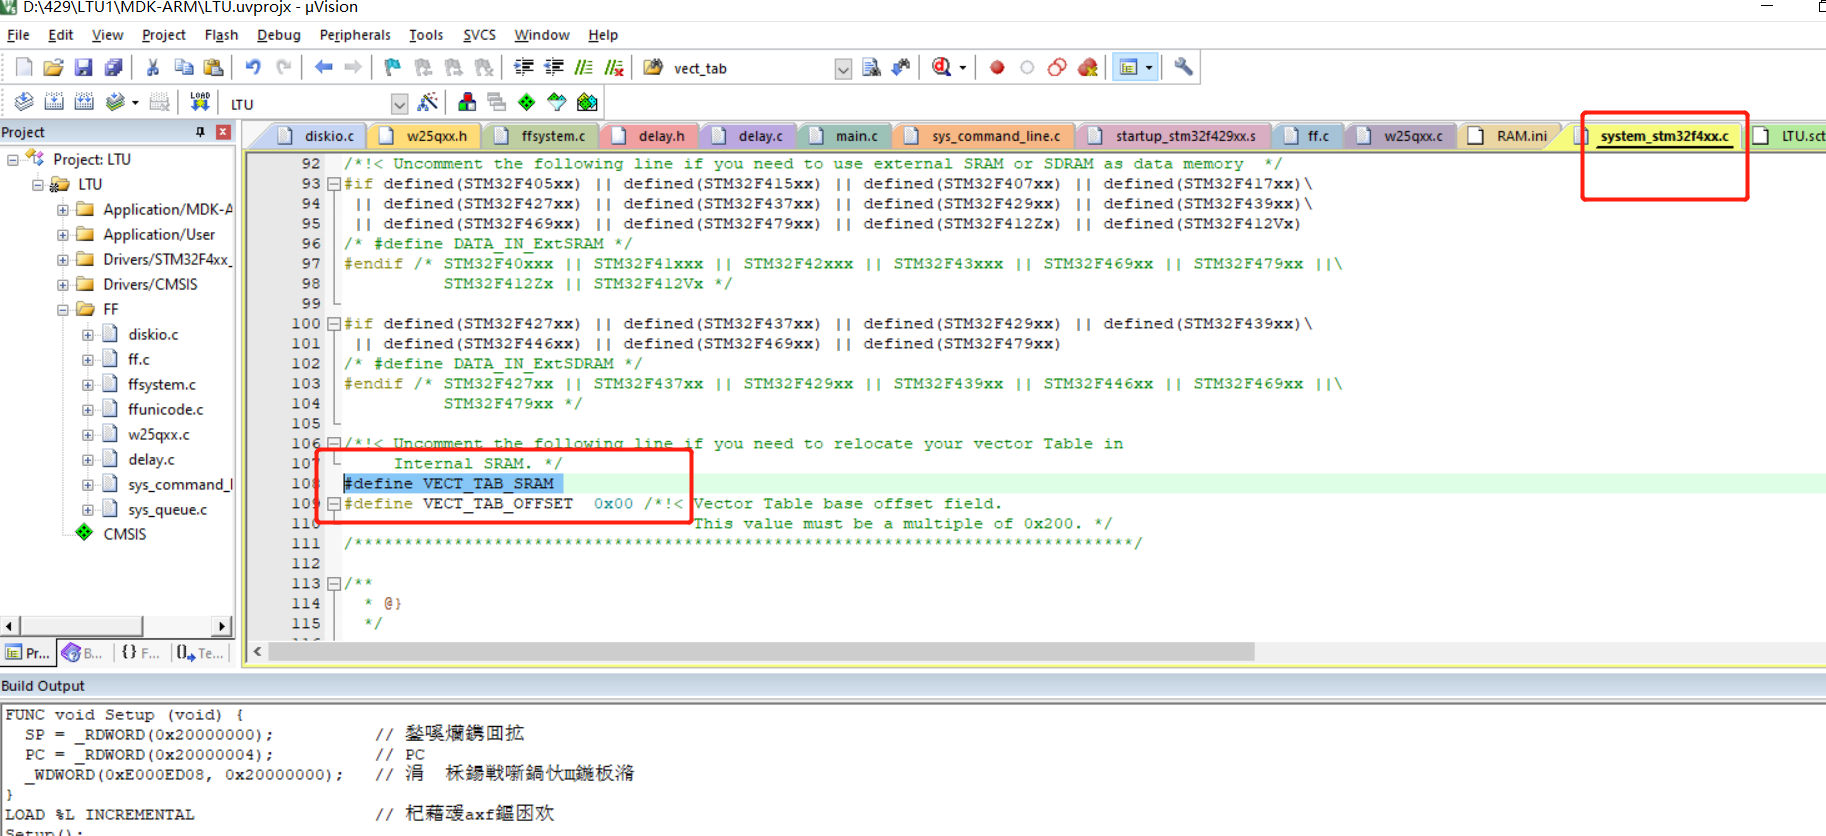Open the Peripherals menu
1826x836 pixels.
coord(355,35)
